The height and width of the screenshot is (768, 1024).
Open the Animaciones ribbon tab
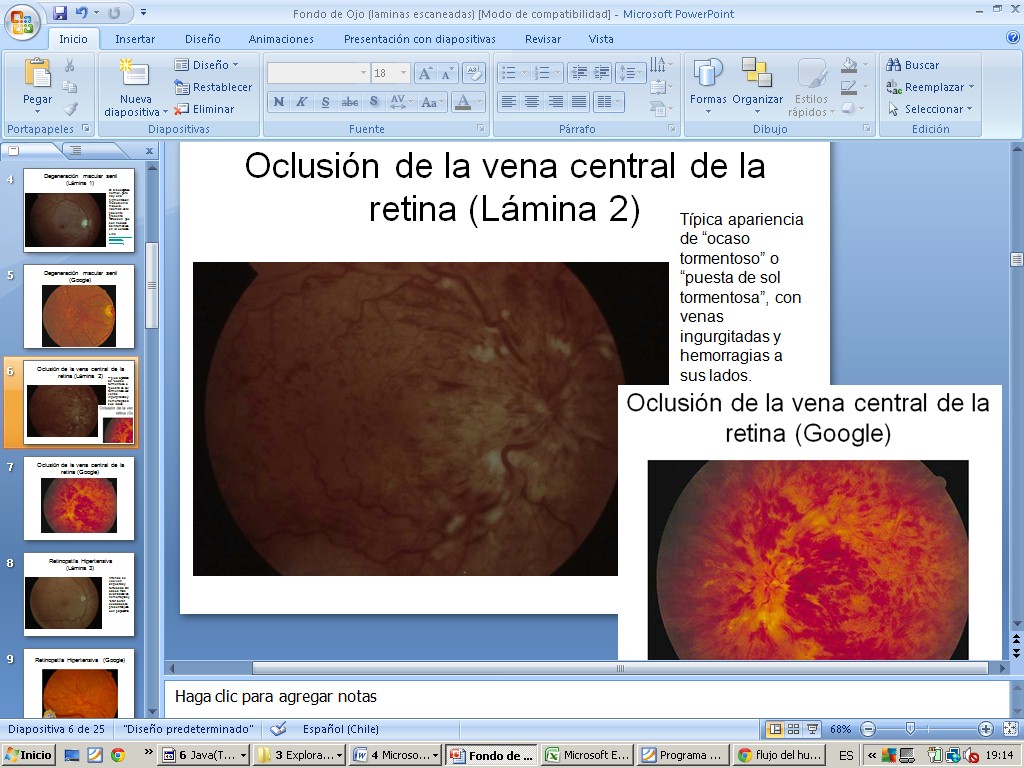(x=281, y=39)
